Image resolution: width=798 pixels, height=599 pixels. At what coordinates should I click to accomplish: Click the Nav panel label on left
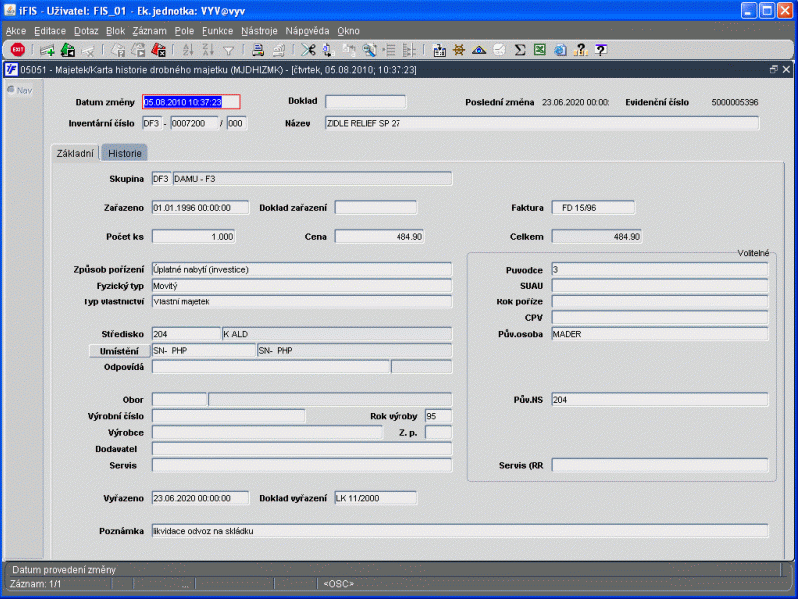click(x=20, y=90)
